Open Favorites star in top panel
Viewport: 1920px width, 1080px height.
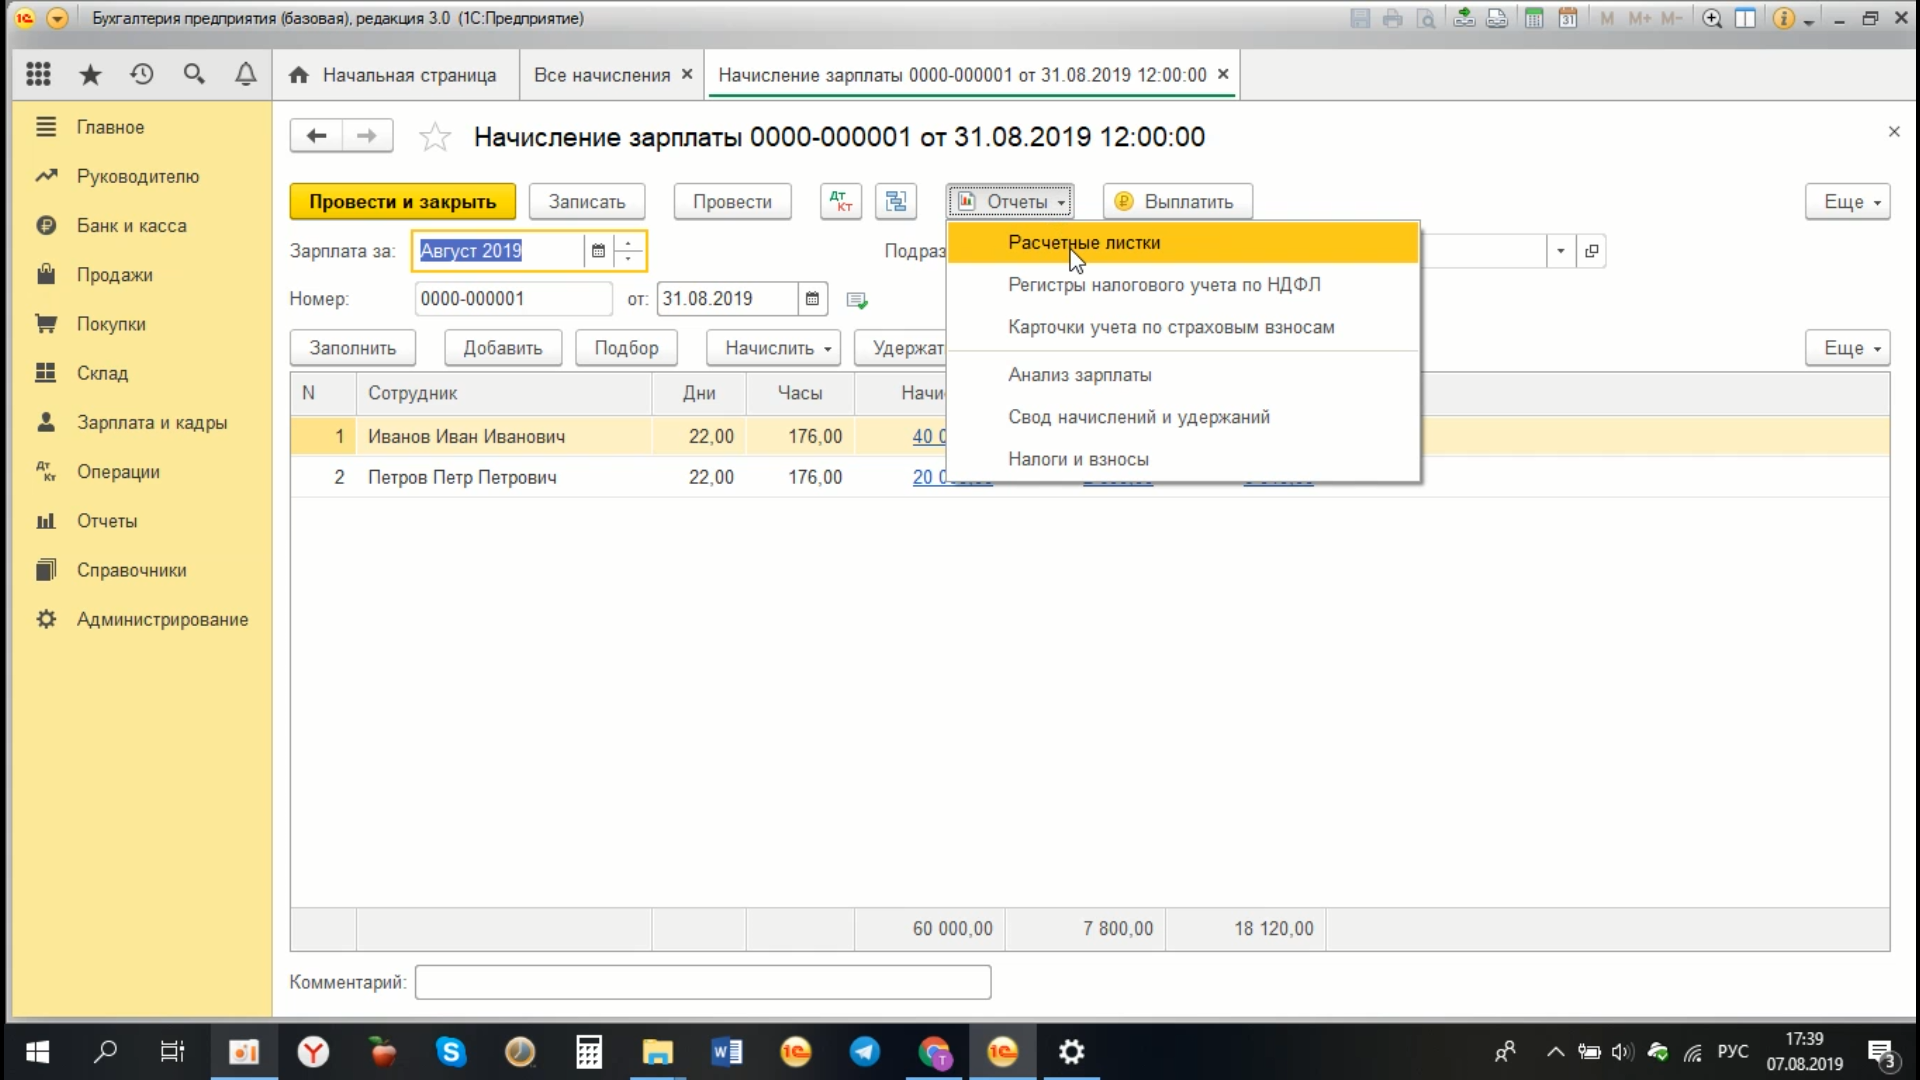tap(90, 74)
